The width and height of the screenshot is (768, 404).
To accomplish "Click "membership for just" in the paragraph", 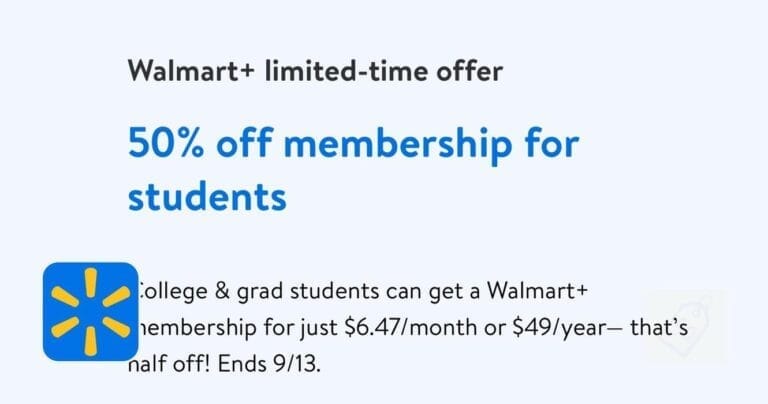I will [236, 328].
